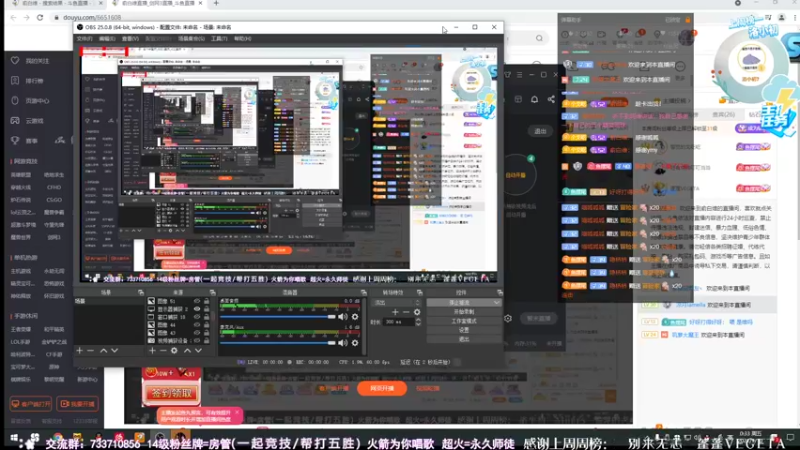
Task: Toggle the lock of 图像 51 source
Action: [207, 301]
